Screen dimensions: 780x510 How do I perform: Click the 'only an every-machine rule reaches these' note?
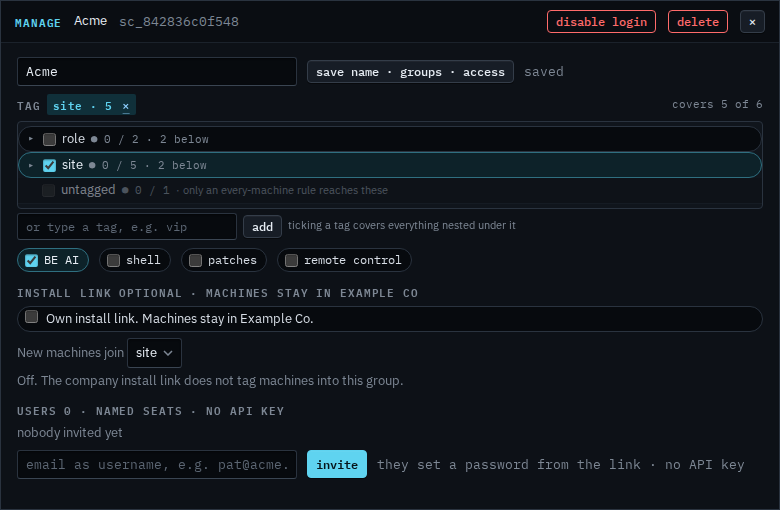click(286, 191)
